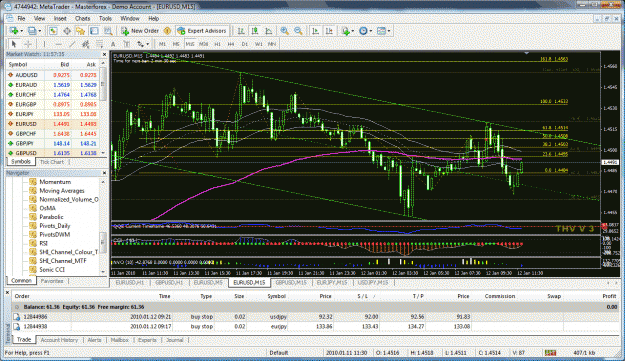This screenshot has width=625, height=361.
Task: Open the new chart dropdown arrow
Action: [21, 31]
